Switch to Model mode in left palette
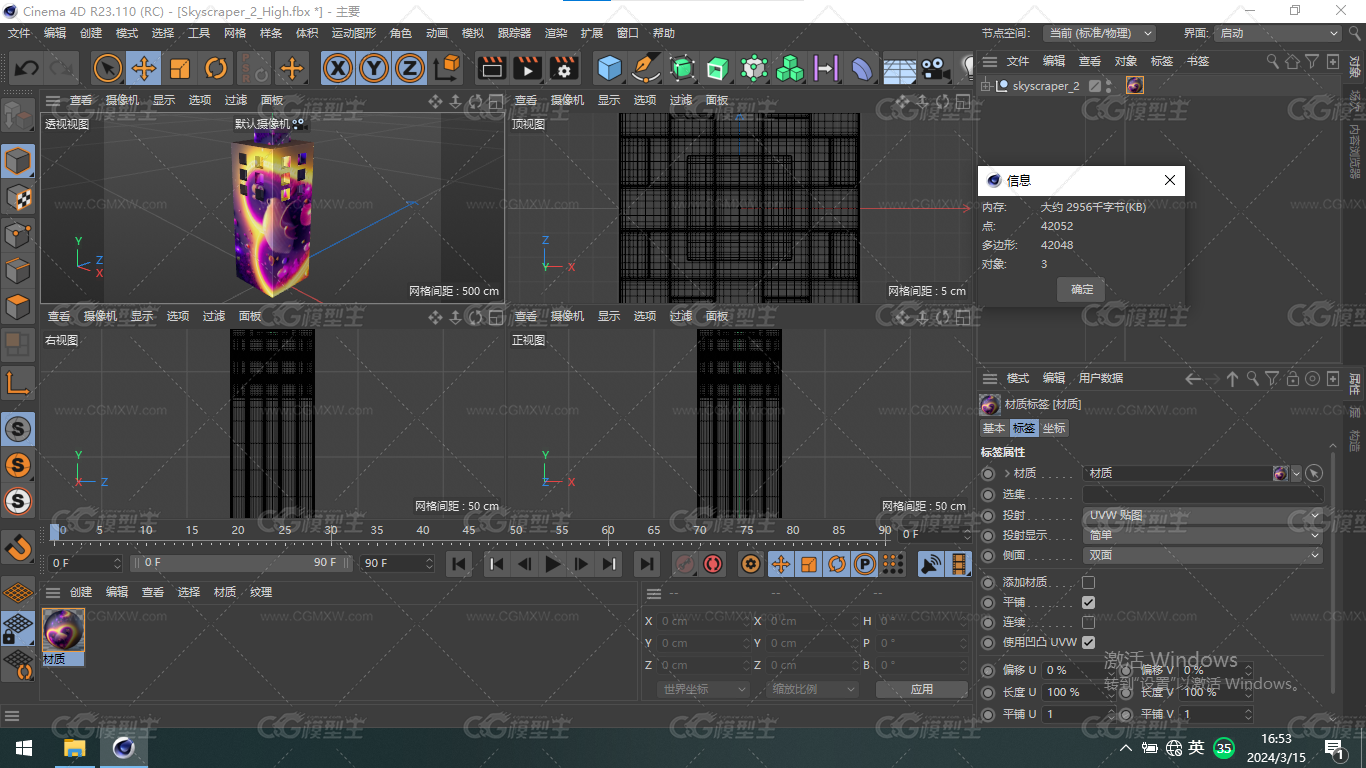 18,160
